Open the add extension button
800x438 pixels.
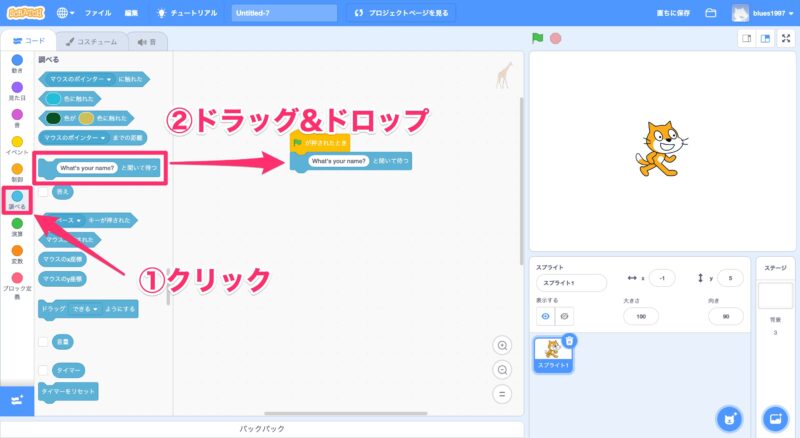click(x=16, y=400)
